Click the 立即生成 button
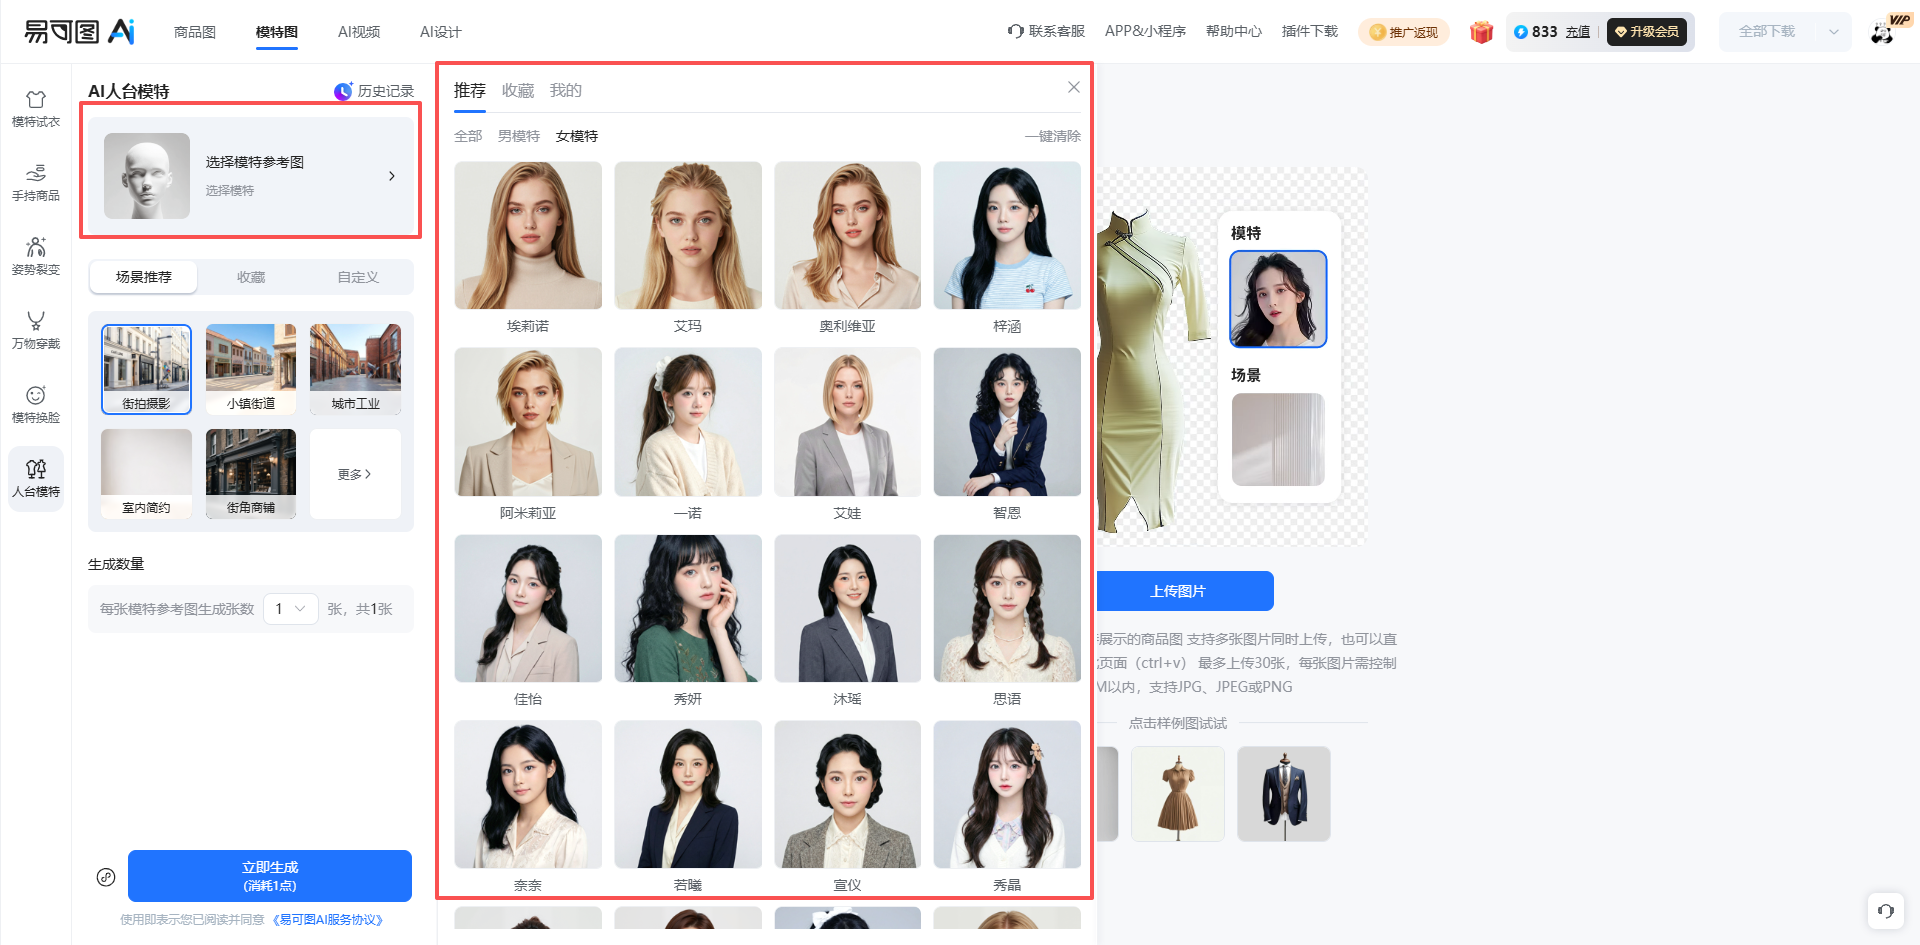The height and width of the screenshot is (945, 1920). (270, 876)
